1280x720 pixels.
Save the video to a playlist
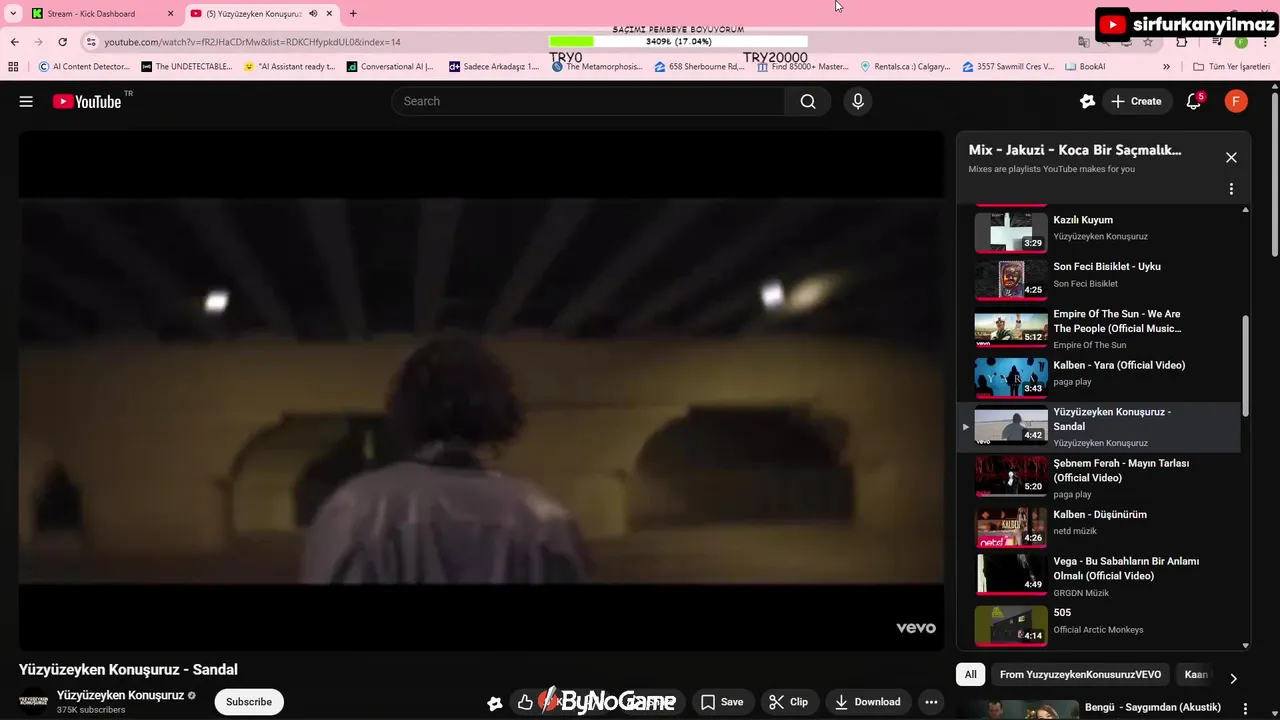(x=722, y=702)
